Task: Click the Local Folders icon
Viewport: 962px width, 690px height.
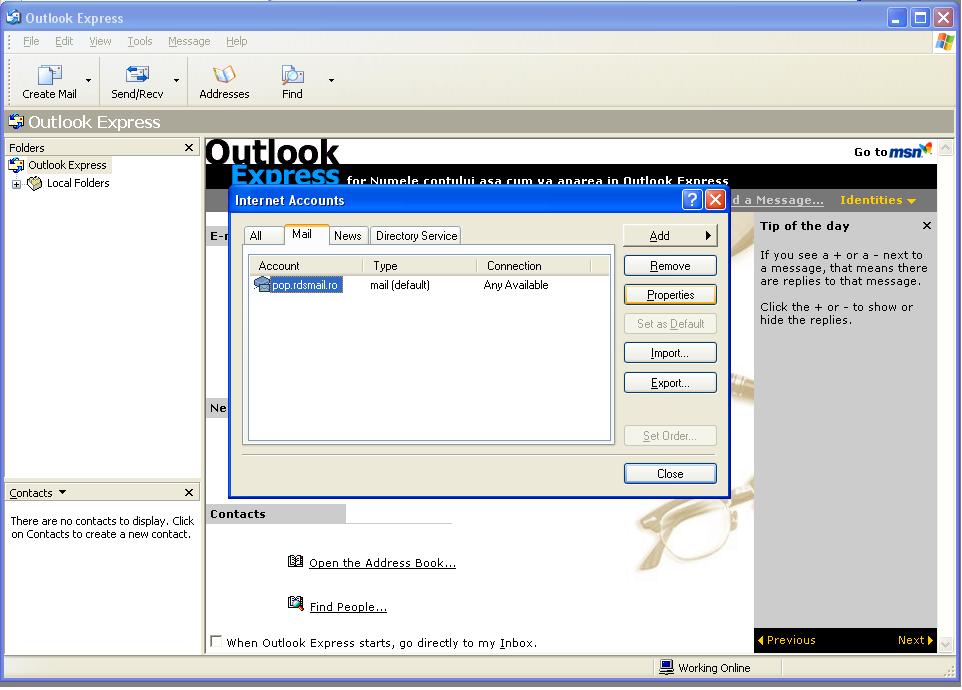Action: (x=35, y=183)
